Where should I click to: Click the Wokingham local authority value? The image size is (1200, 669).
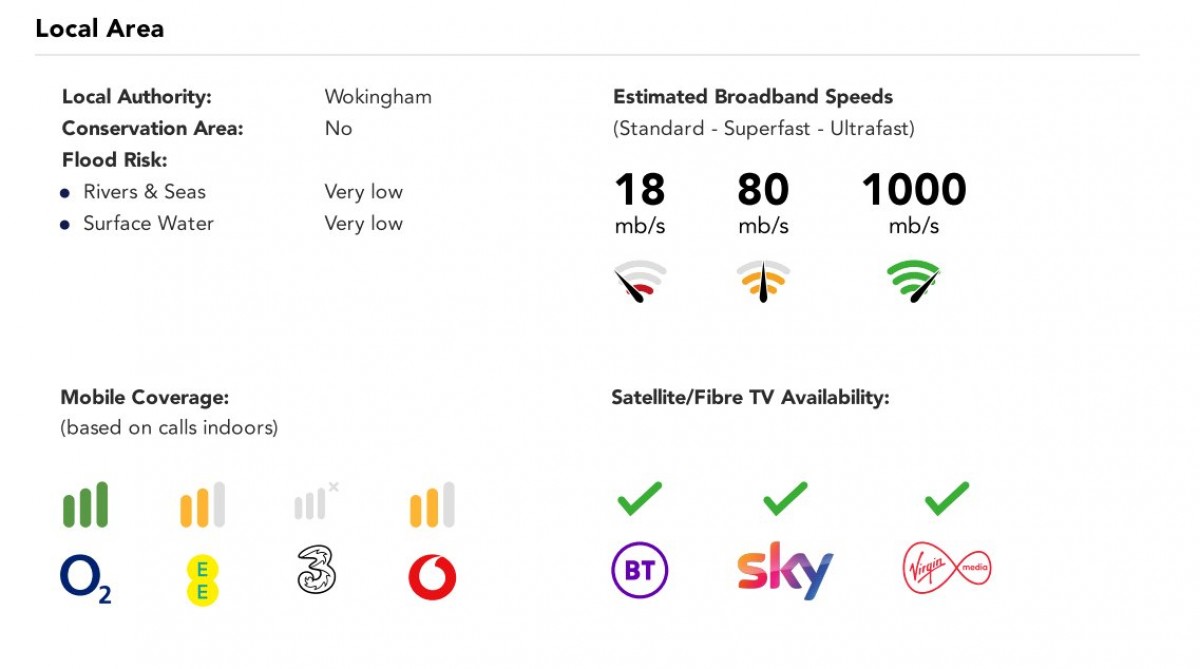378,97
